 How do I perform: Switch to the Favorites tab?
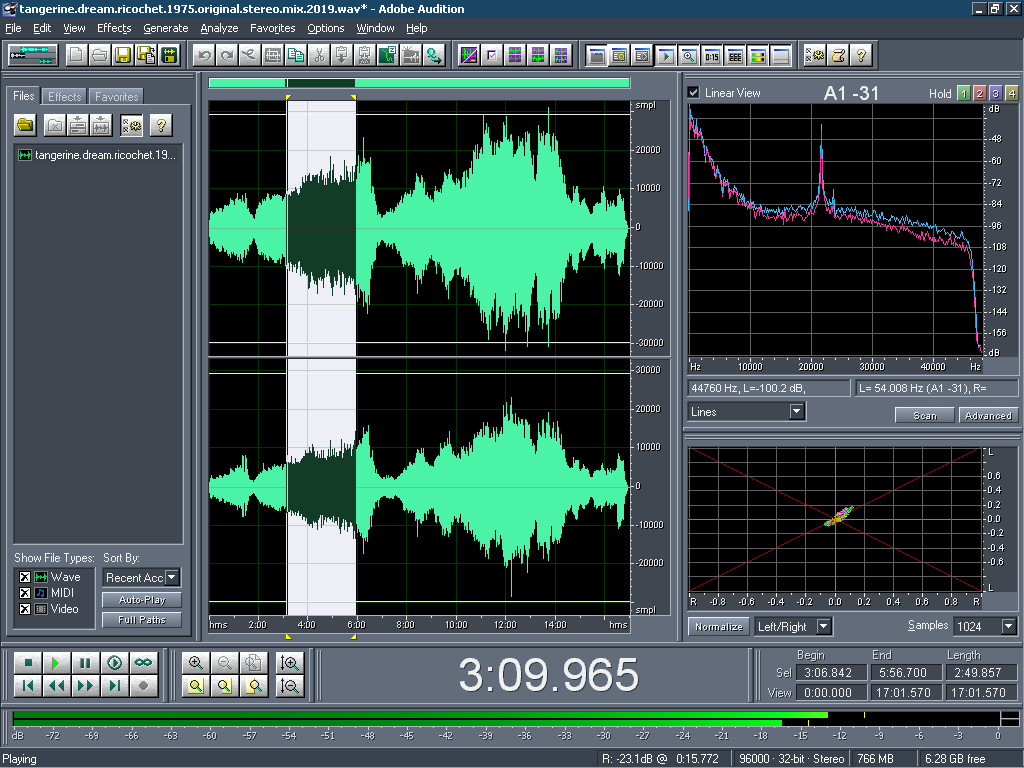tap(117, 97)
